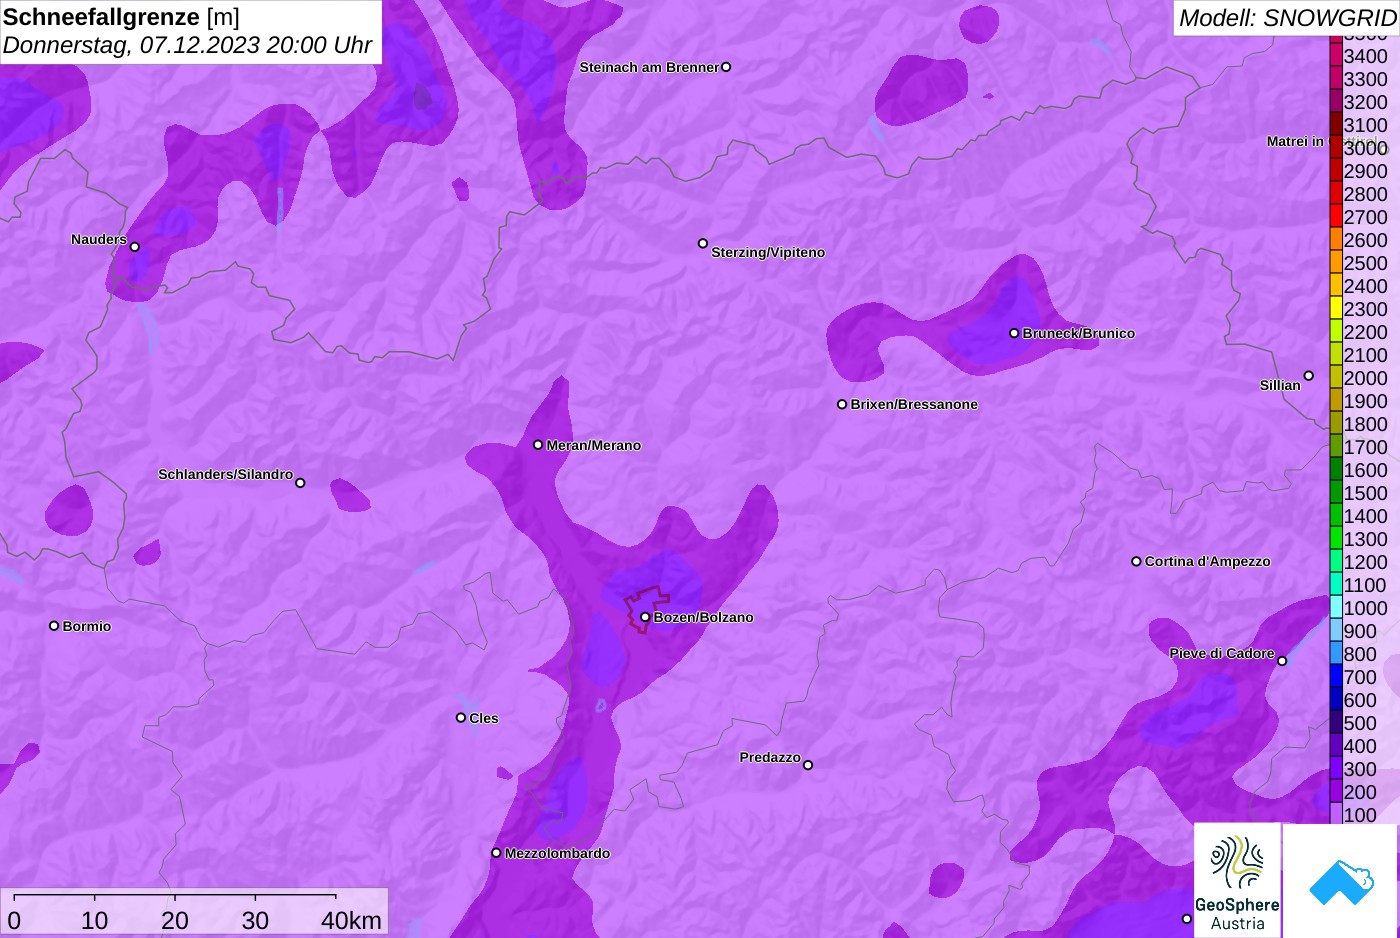This screenshot has width=1400, height=938.
Task: Select the Bozen/Bolzano name label
Action: tap(704, 617)
